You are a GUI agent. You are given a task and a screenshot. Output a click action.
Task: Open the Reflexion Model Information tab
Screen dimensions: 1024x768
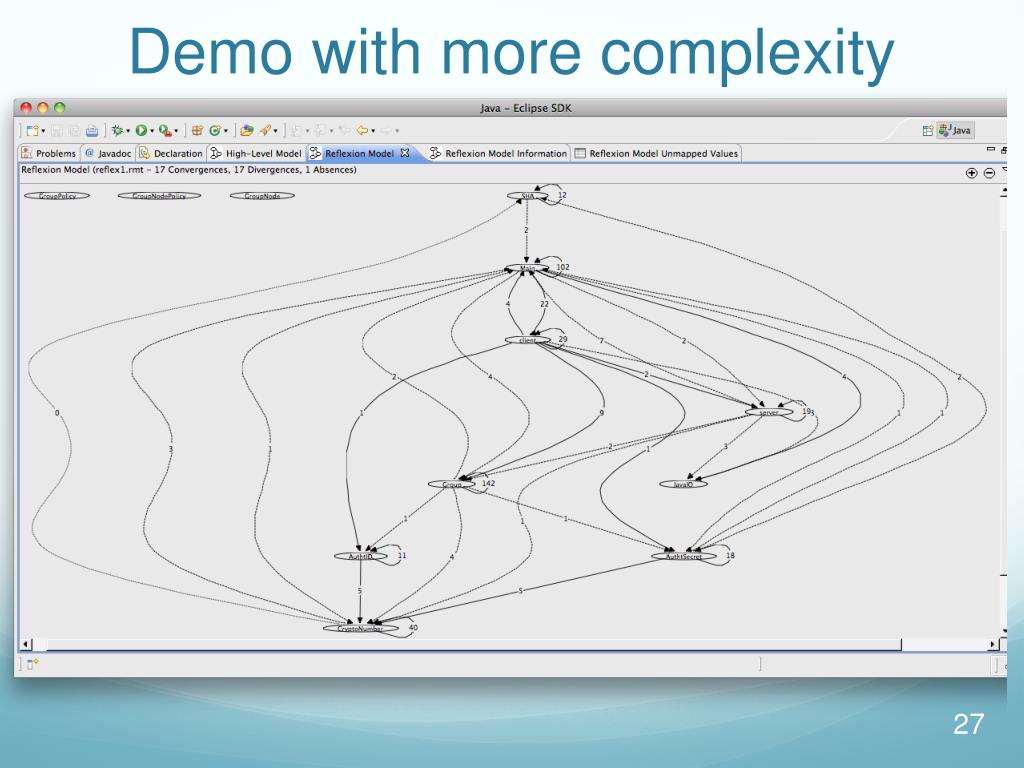pos(498,153)
